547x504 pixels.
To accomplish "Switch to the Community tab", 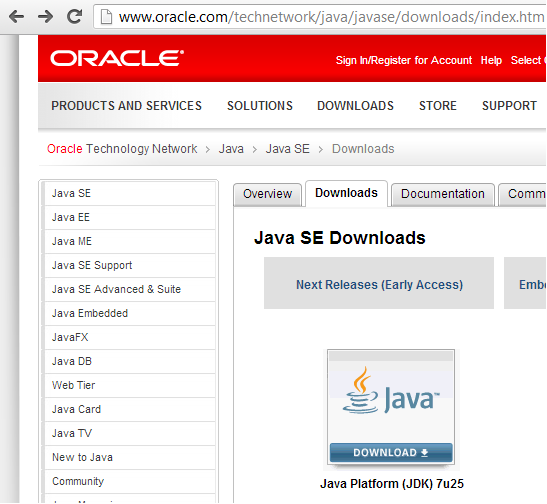I will tap(523, 194).
